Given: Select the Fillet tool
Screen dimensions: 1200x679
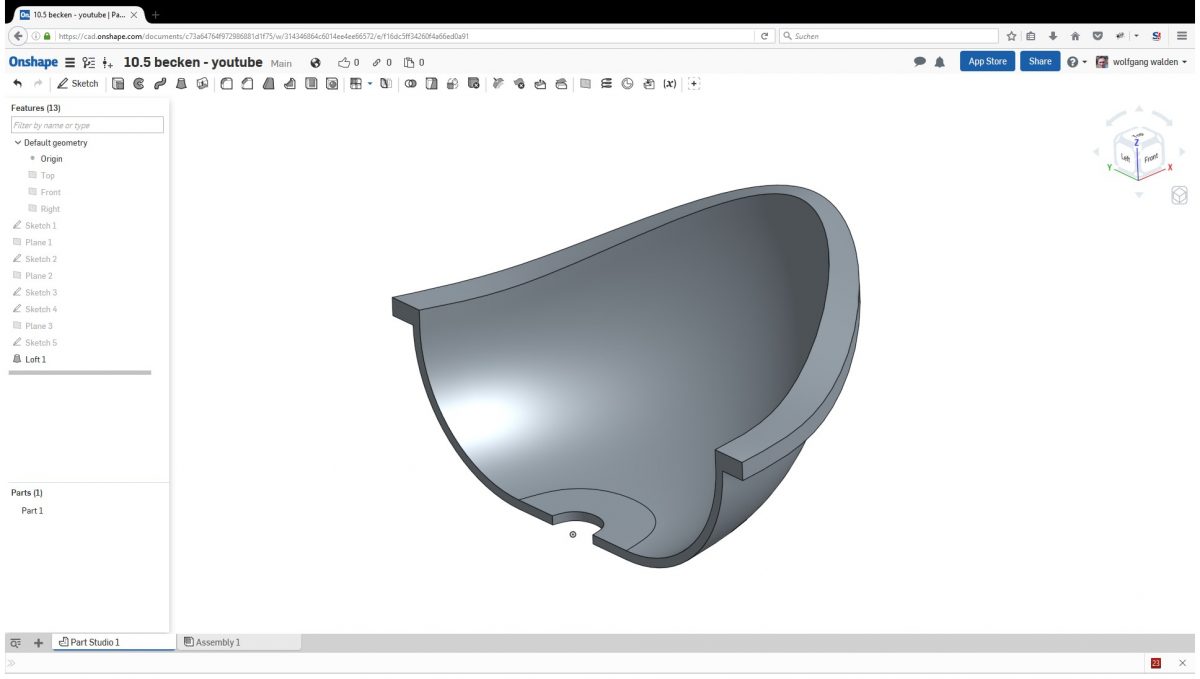Looking at the screenshot, I should [225, 84].
